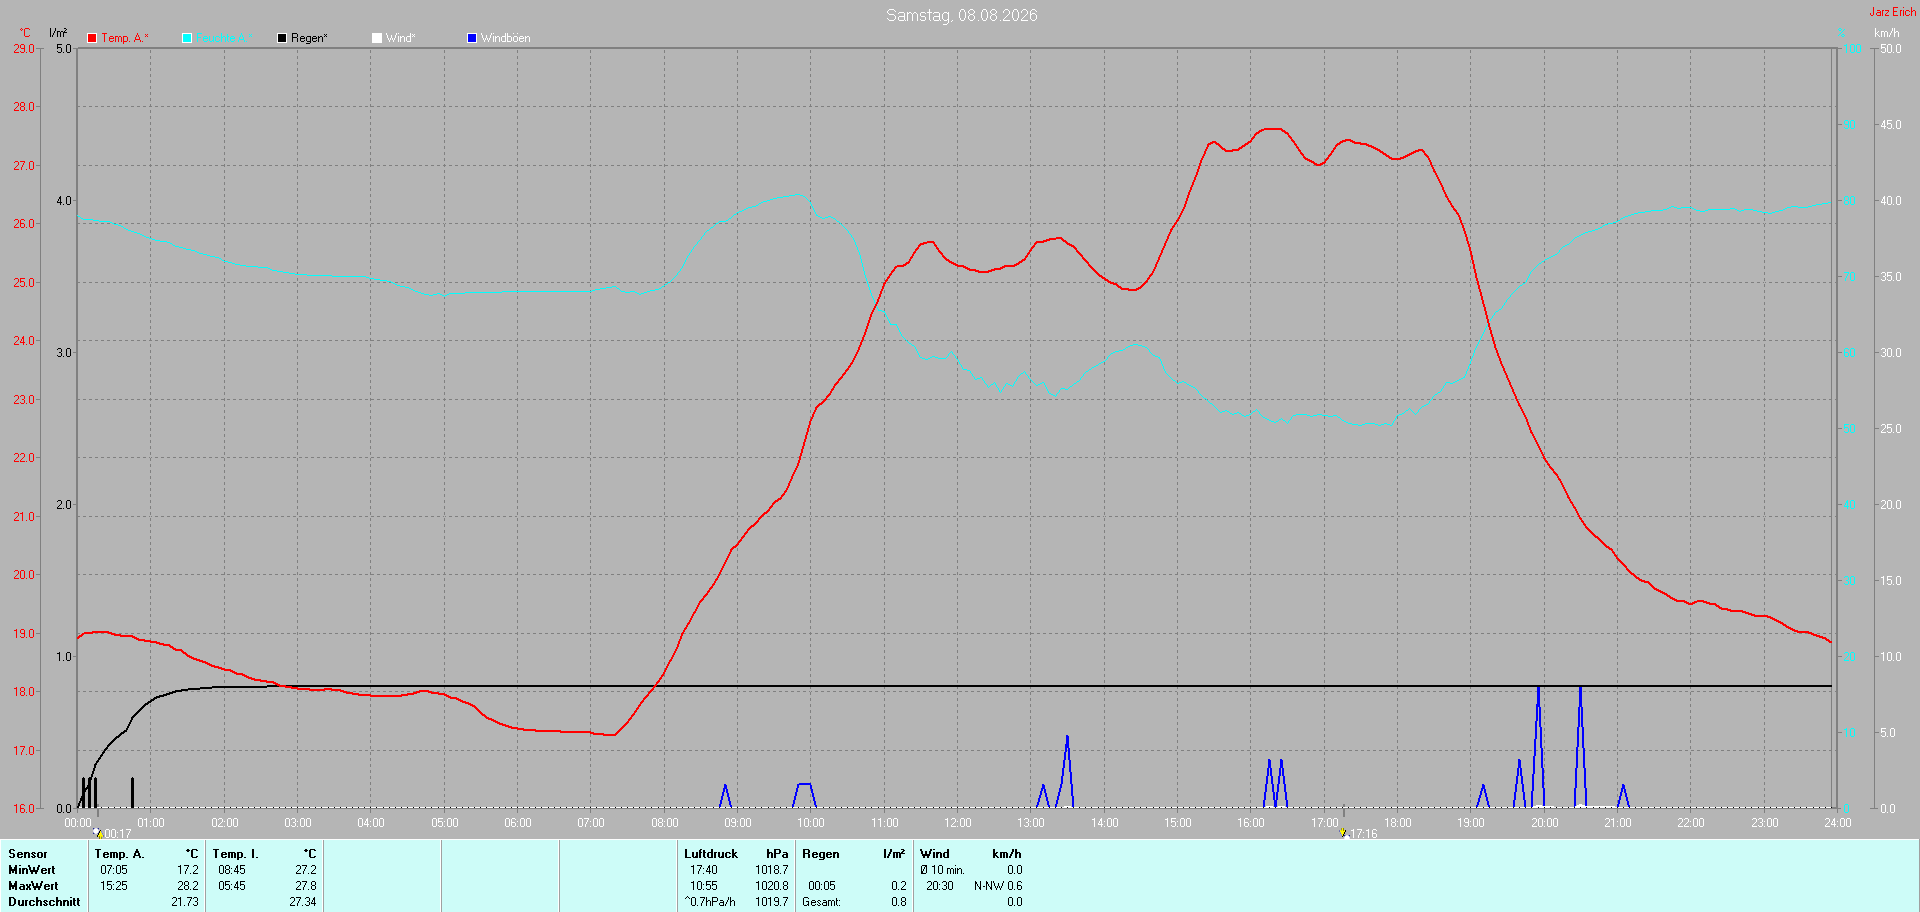1920x912 pixels.
Task: Click the 'Durchschnitt' row label
Action: tap(44, 902)
